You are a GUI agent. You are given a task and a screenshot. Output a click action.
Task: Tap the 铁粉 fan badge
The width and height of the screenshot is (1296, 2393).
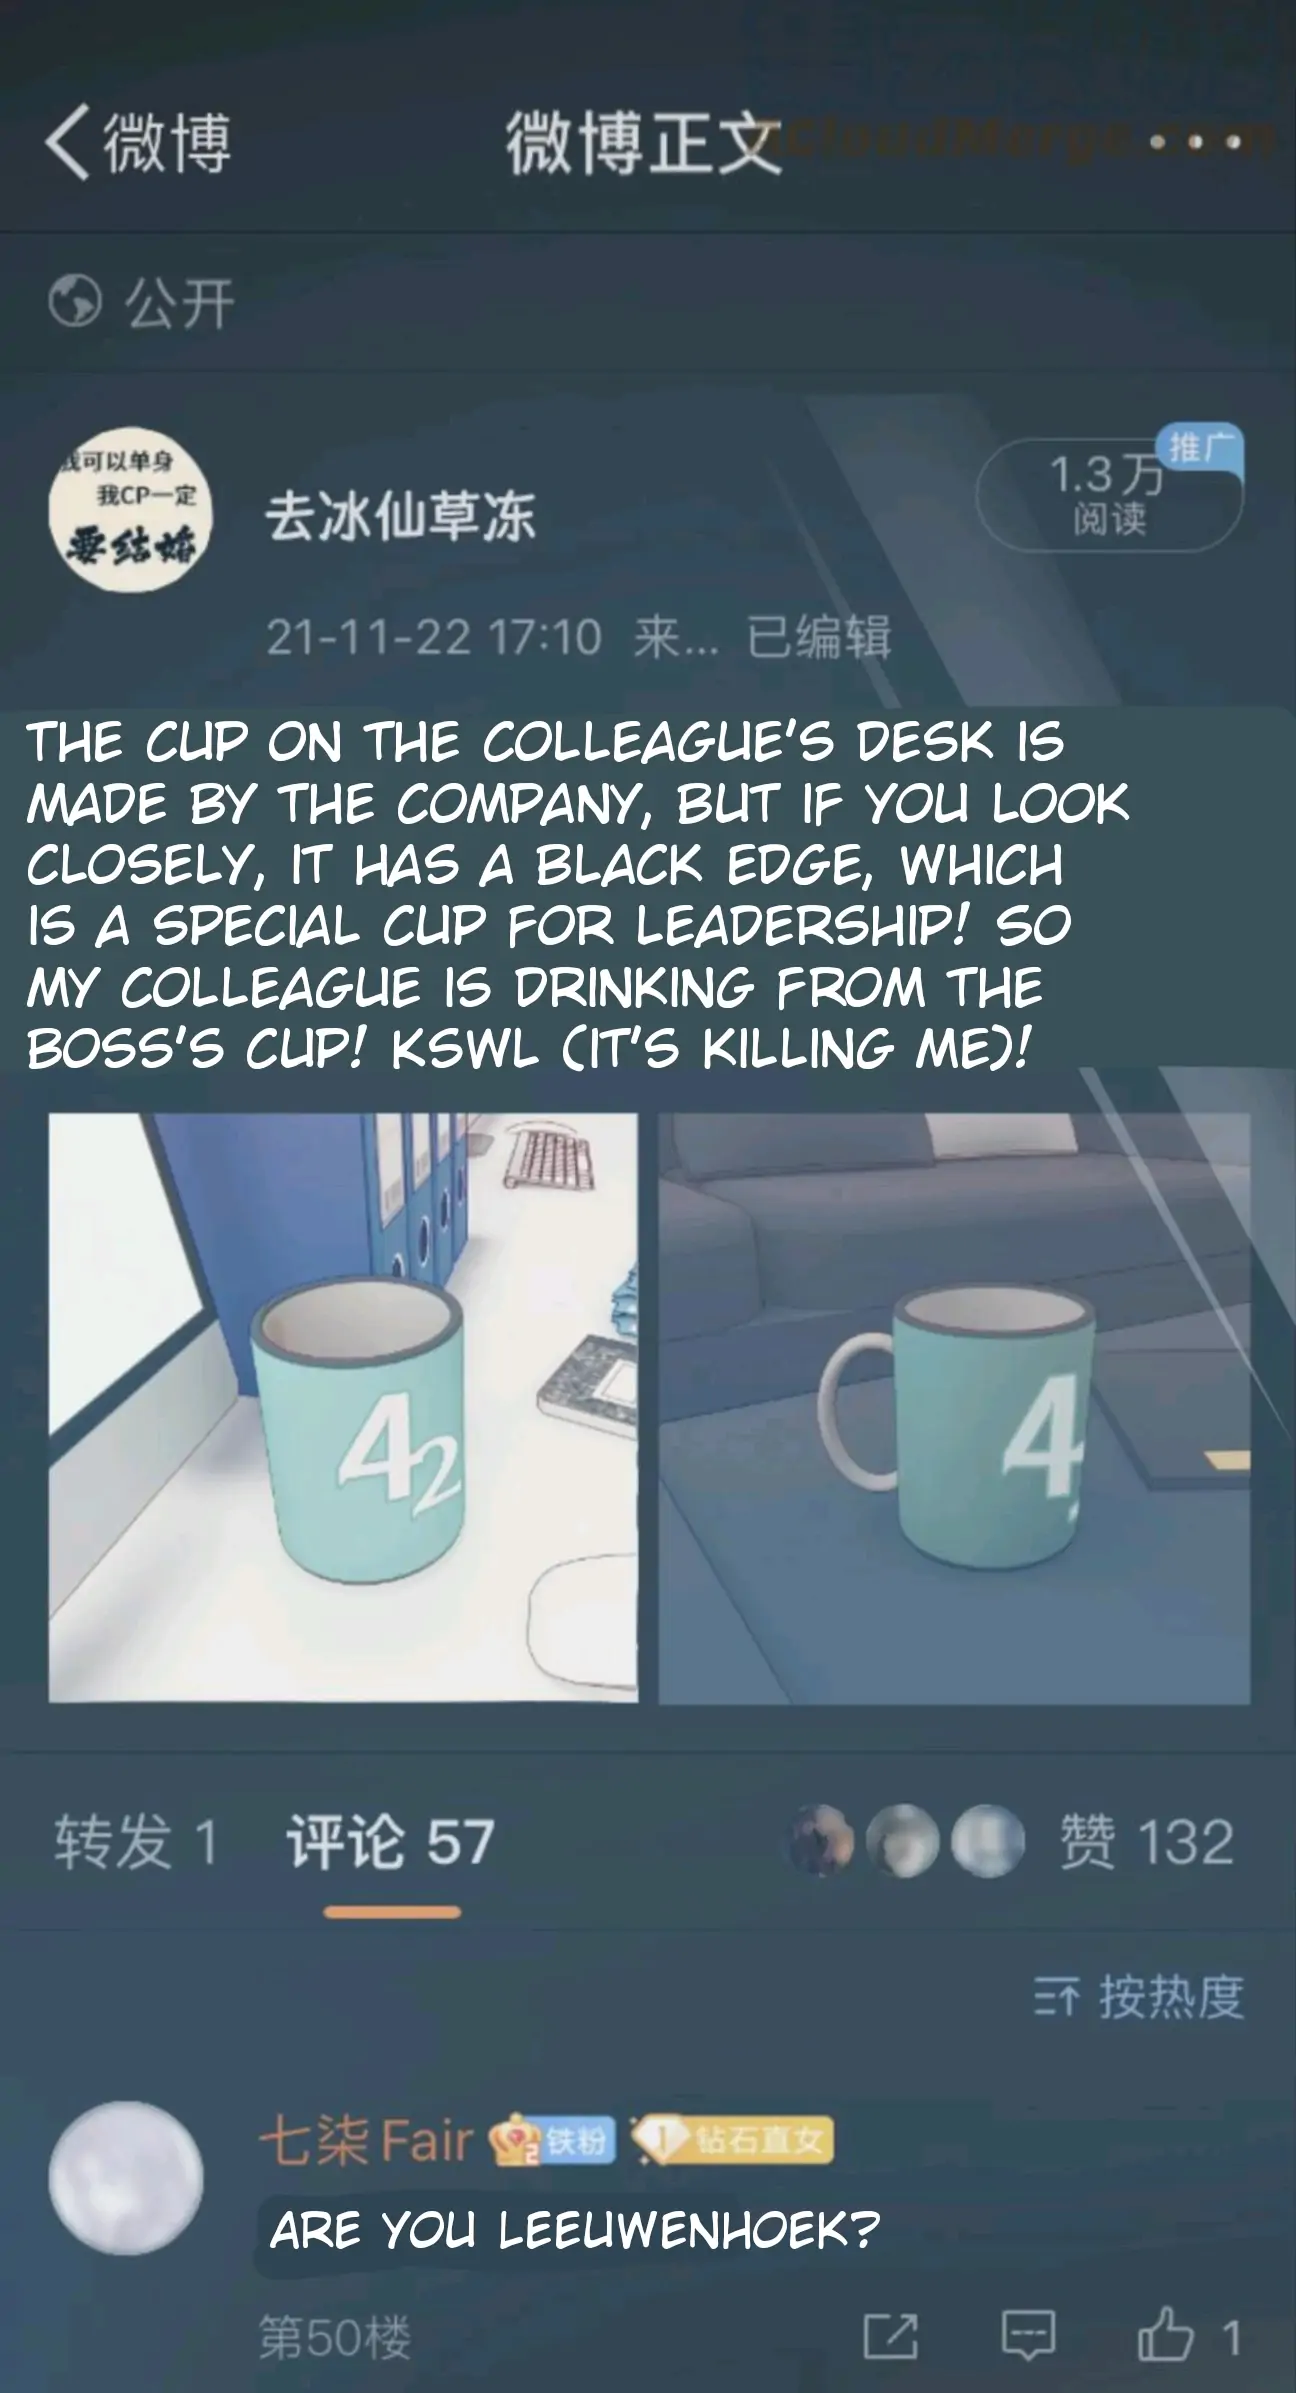tap(551, 2141)
